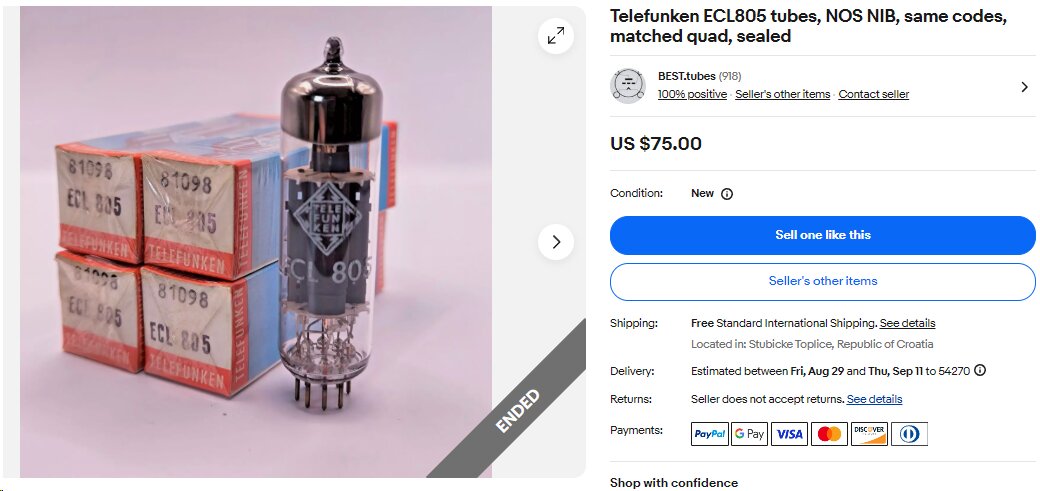
Task: Expand seller details chevron arrow
Action: [1025, 86]
